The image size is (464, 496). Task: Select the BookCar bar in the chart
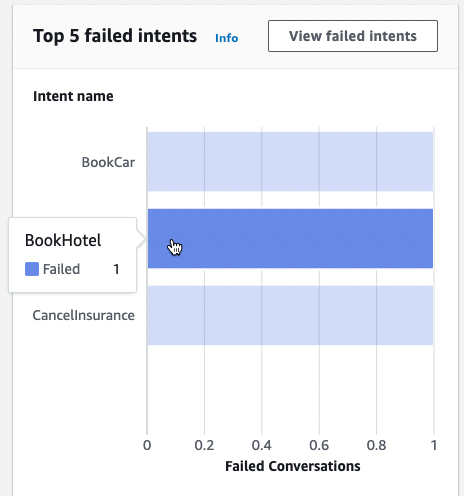point(290,162)
